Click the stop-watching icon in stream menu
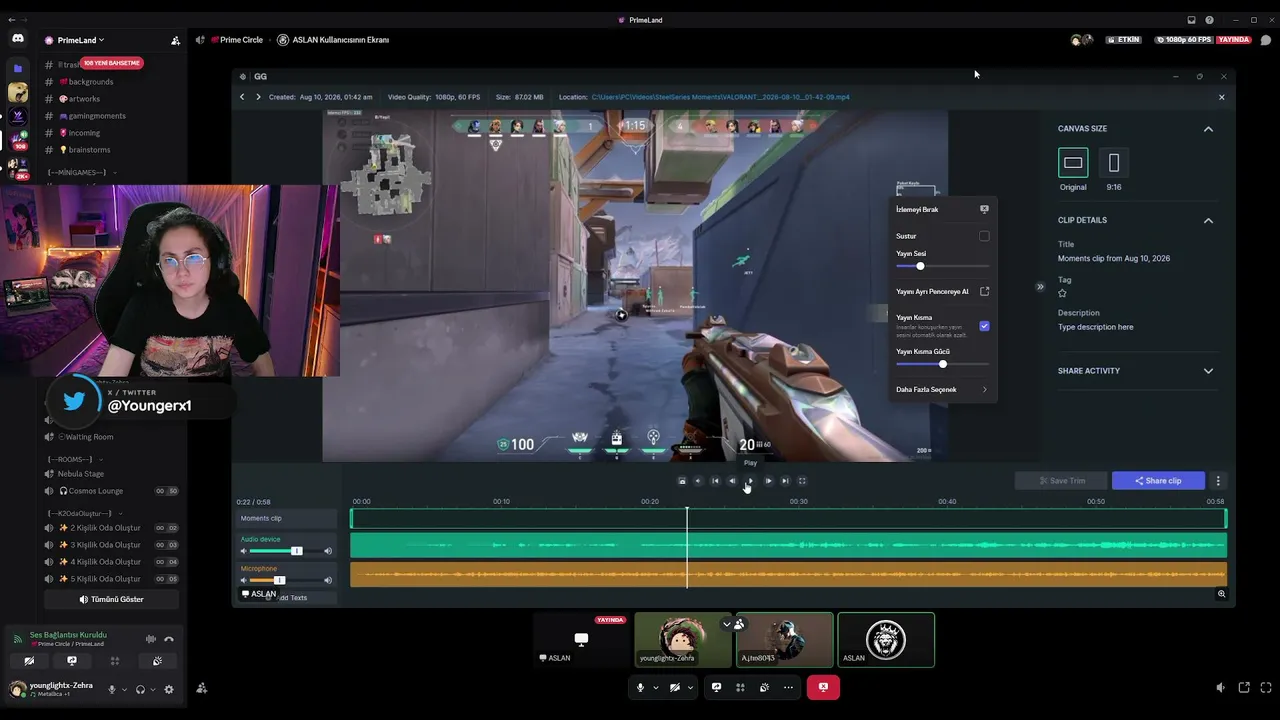Viewport: 1280px width, 720px height. (984, 210)
